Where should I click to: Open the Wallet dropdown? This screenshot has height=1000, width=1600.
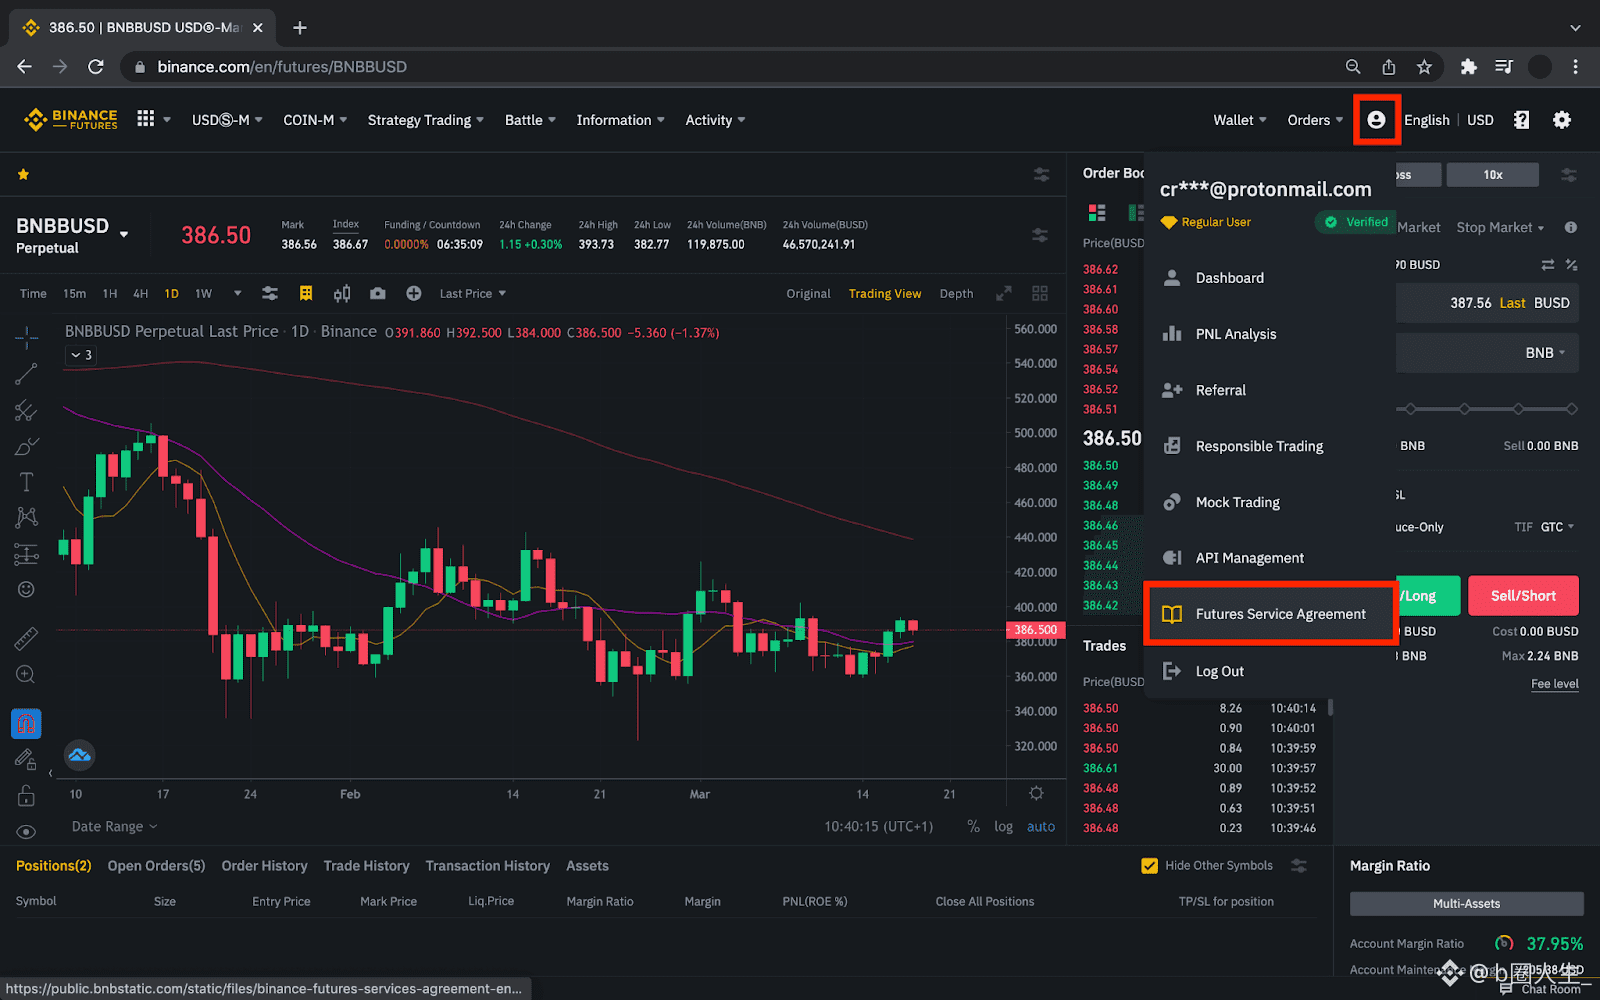(x=1240, y=120)
